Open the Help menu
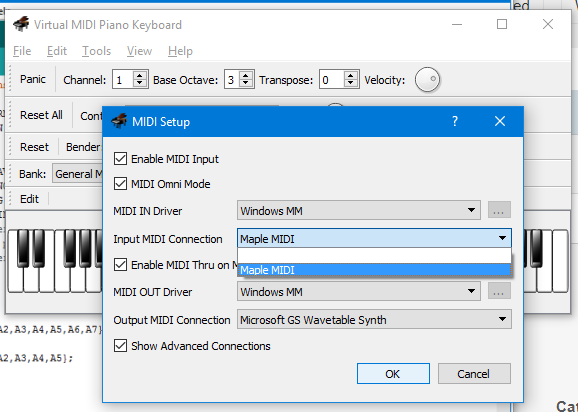 click(180, 51)
